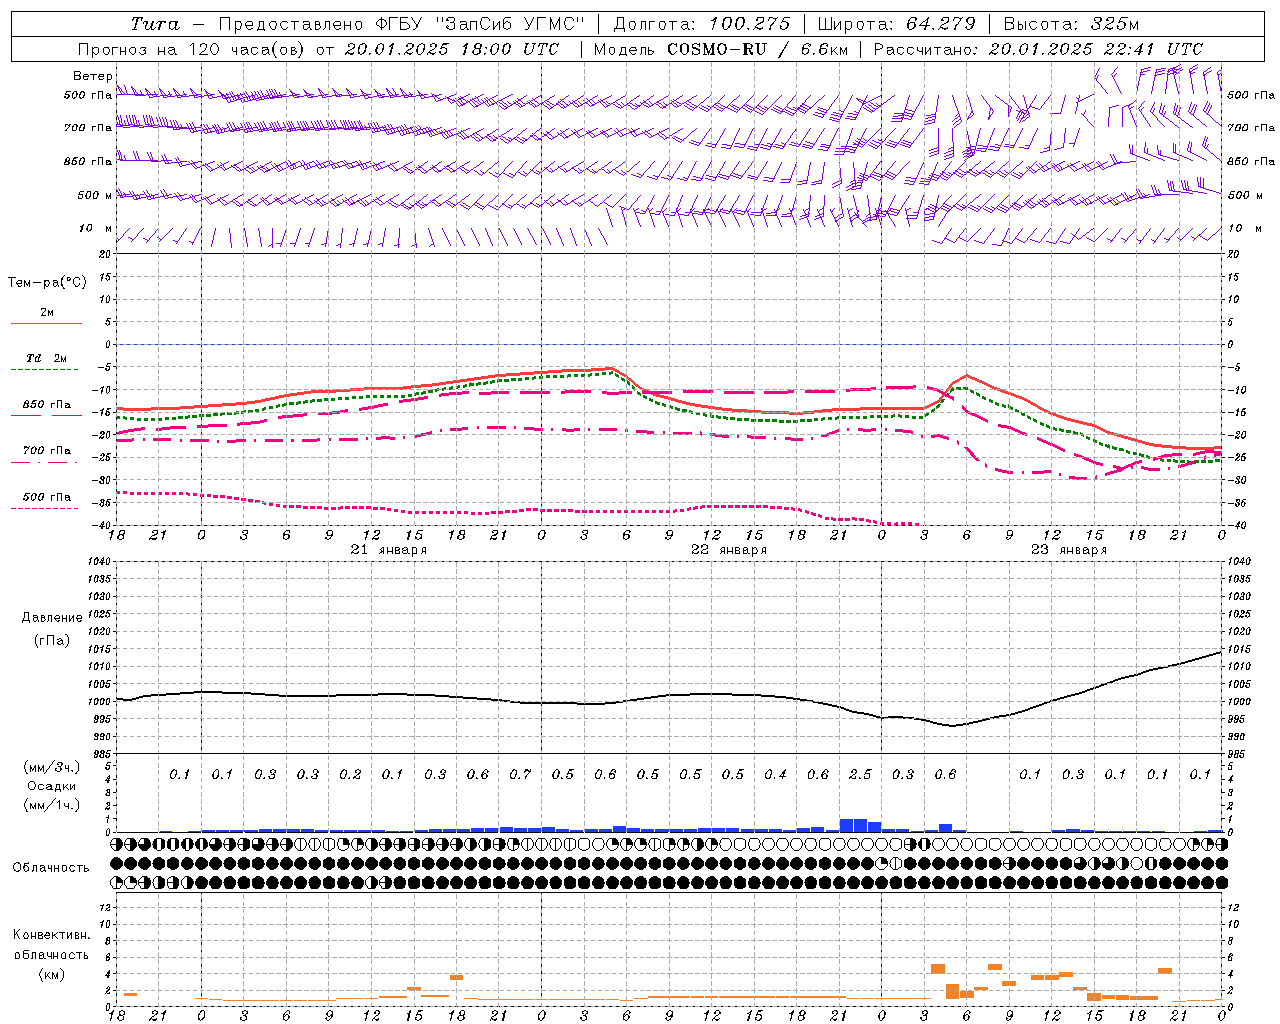Image resolution: width=1280 pixels, height=1024 pixels.
Task: Click the 700 гПа temperature legend entry
Action: point(46,454)
